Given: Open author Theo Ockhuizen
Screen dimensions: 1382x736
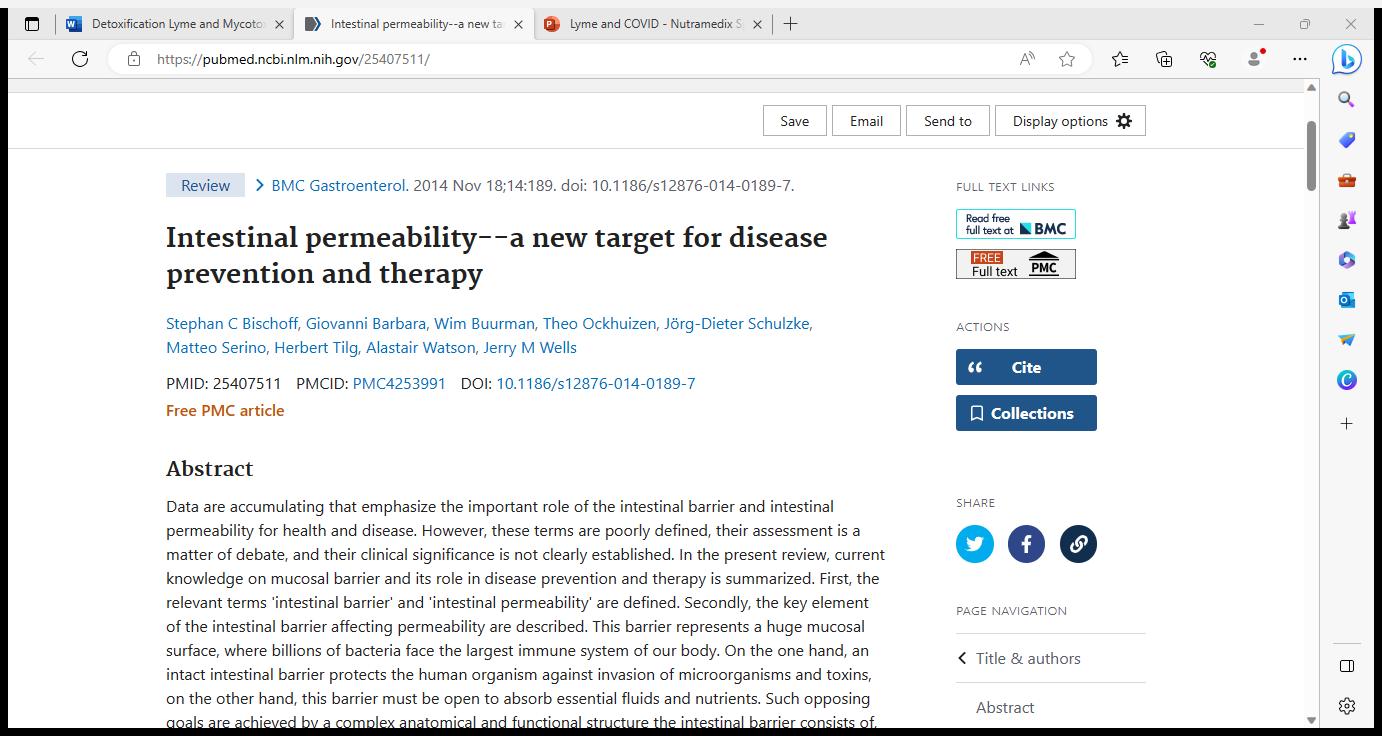Looking at the screenshot, I should point(599,323).
